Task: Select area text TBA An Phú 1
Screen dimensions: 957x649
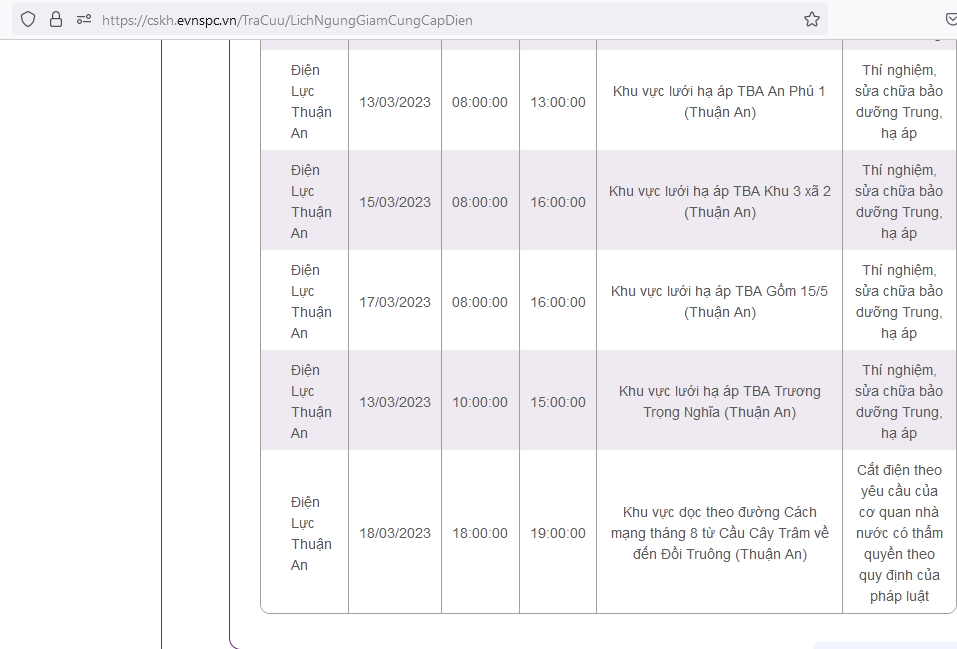Action: 720,102
